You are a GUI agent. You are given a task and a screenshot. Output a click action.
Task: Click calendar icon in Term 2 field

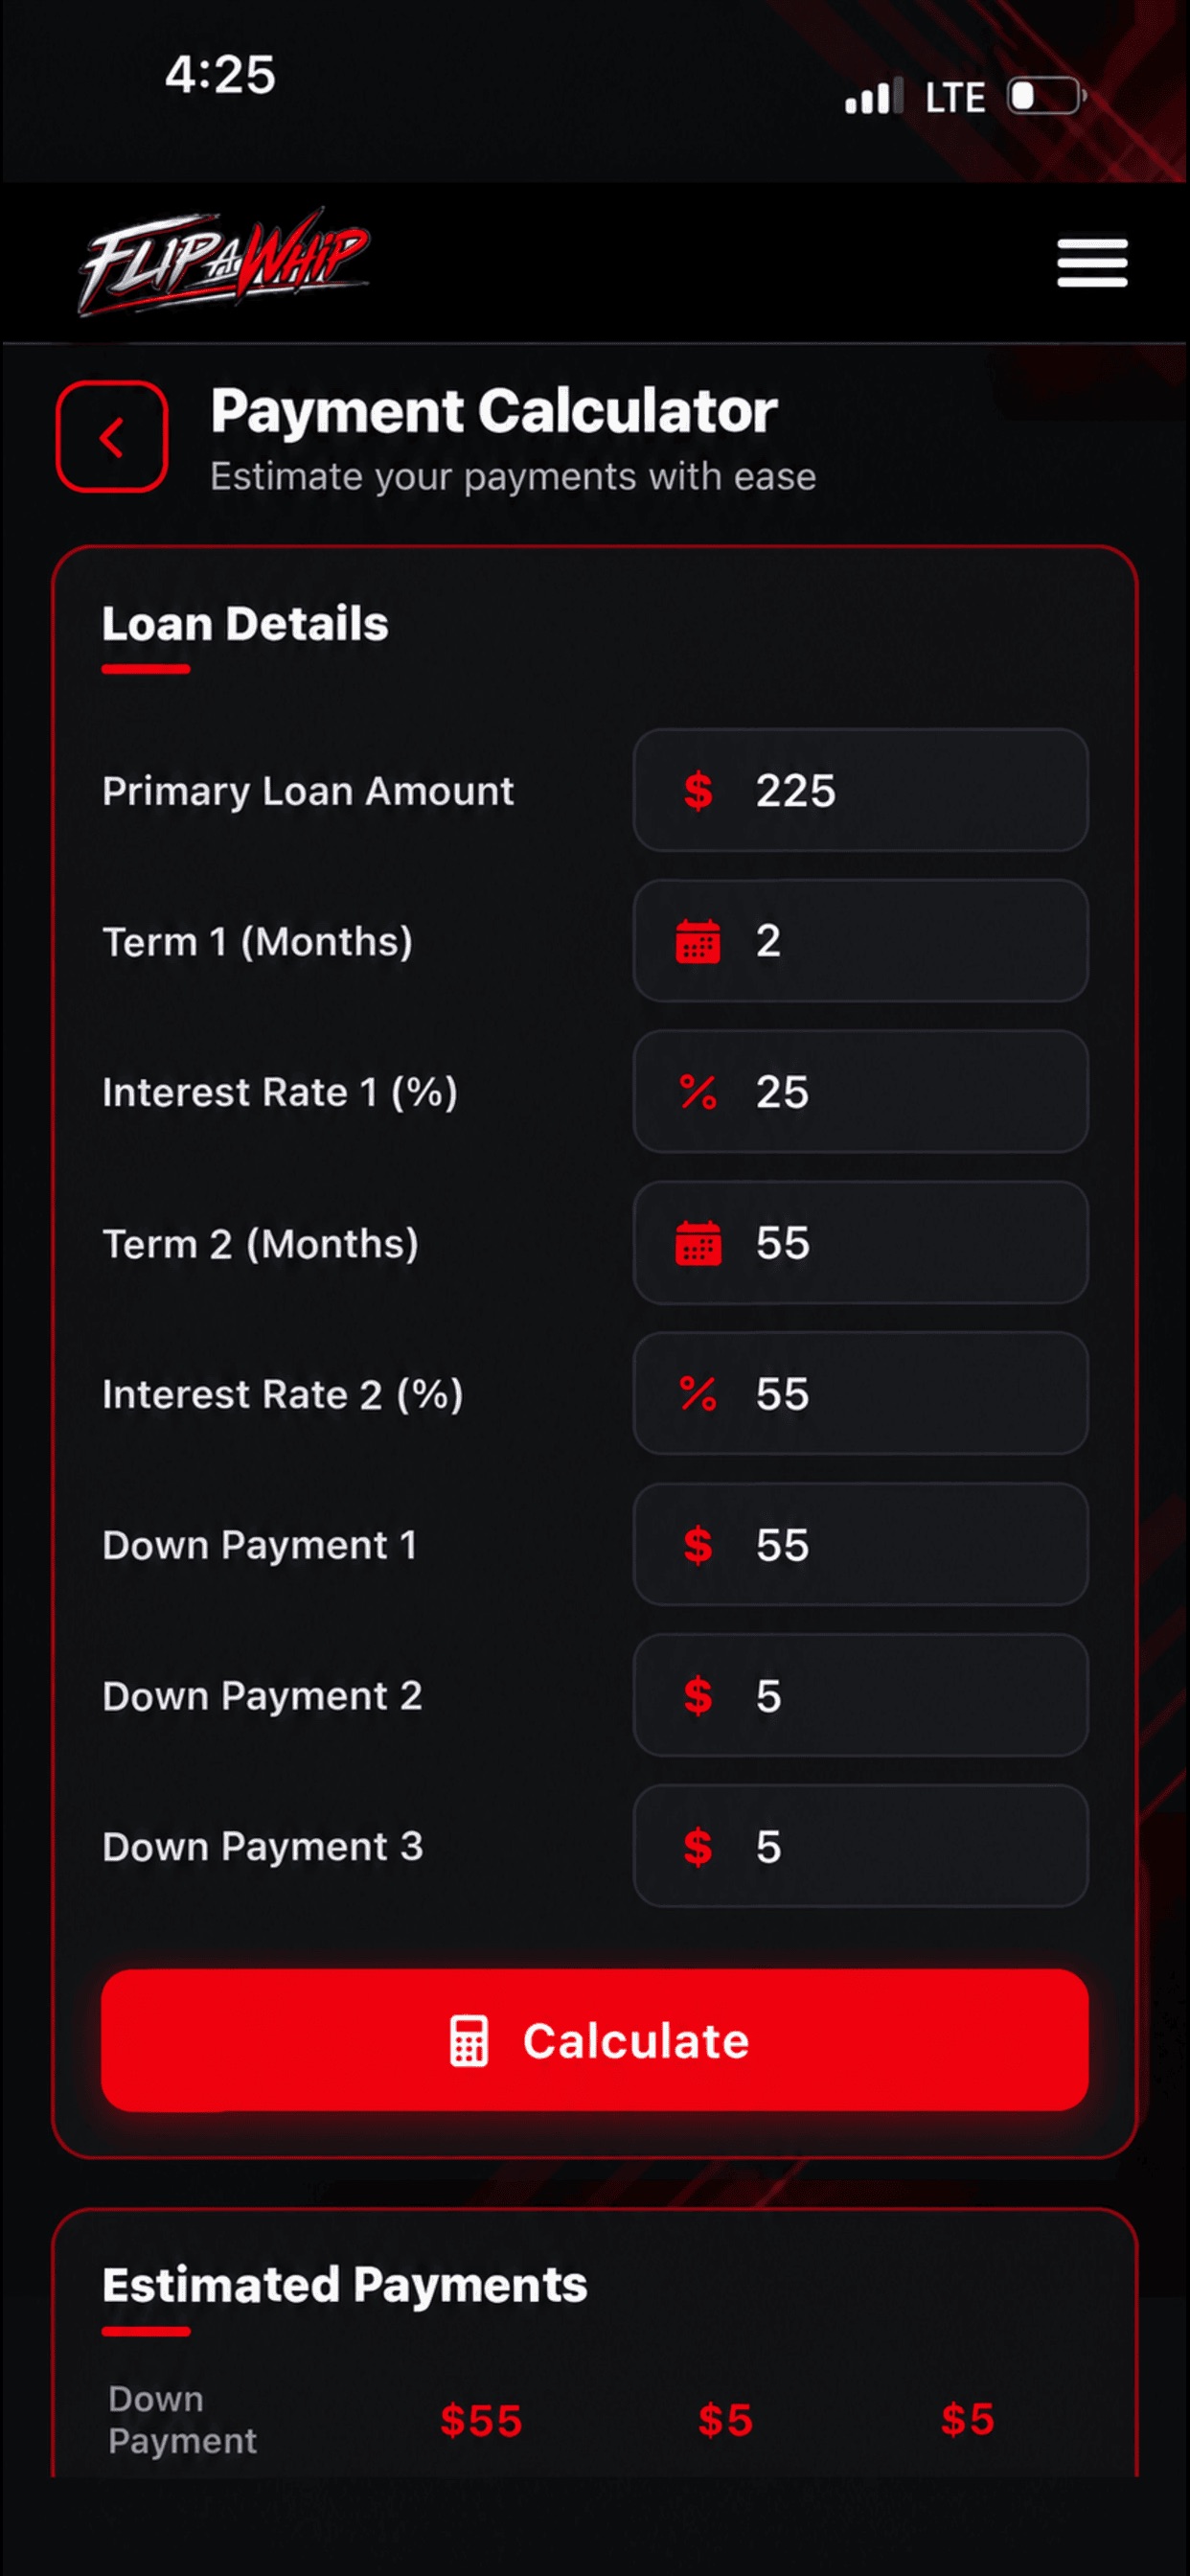[698, 1243]
